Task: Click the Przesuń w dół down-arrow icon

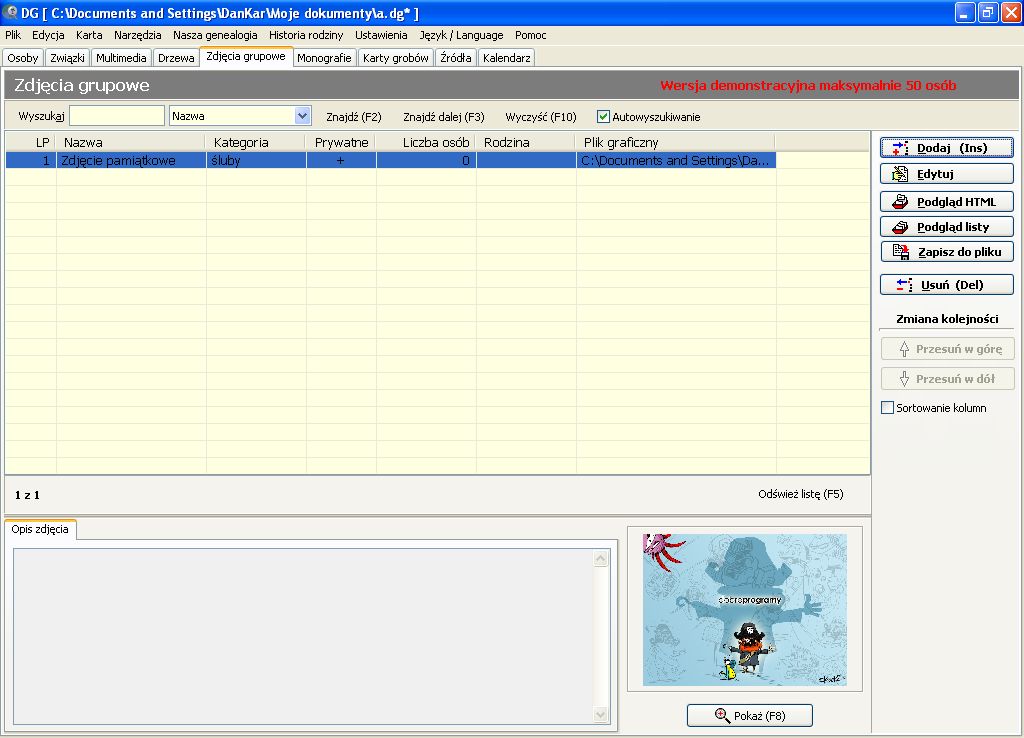Action: point(904,379)
